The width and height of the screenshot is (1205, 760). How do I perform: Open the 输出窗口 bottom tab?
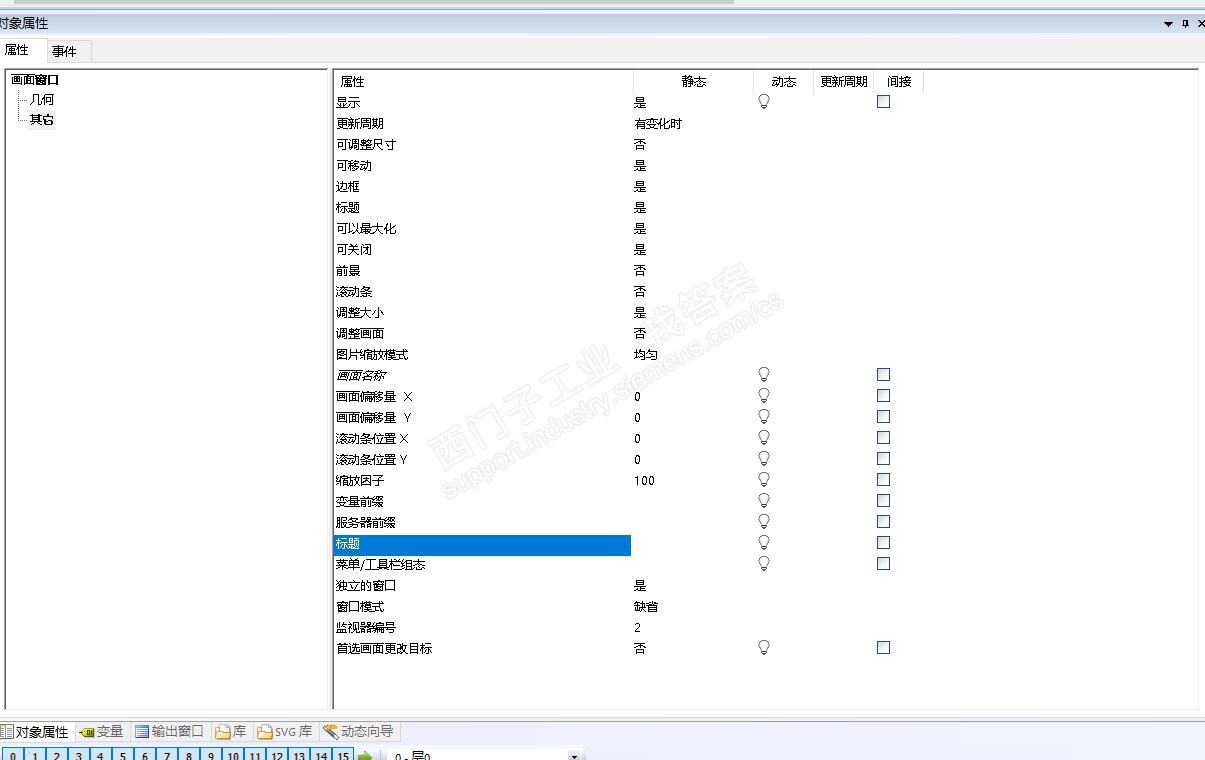[170, 732]
